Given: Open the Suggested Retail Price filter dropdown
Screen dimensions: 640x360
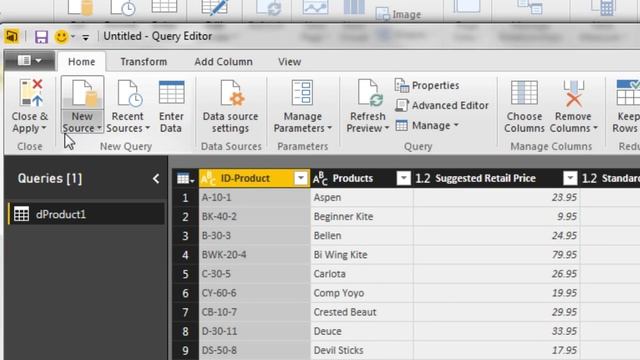Looking at the screenshot, I should pyautogui.click(x=570, y=178).
